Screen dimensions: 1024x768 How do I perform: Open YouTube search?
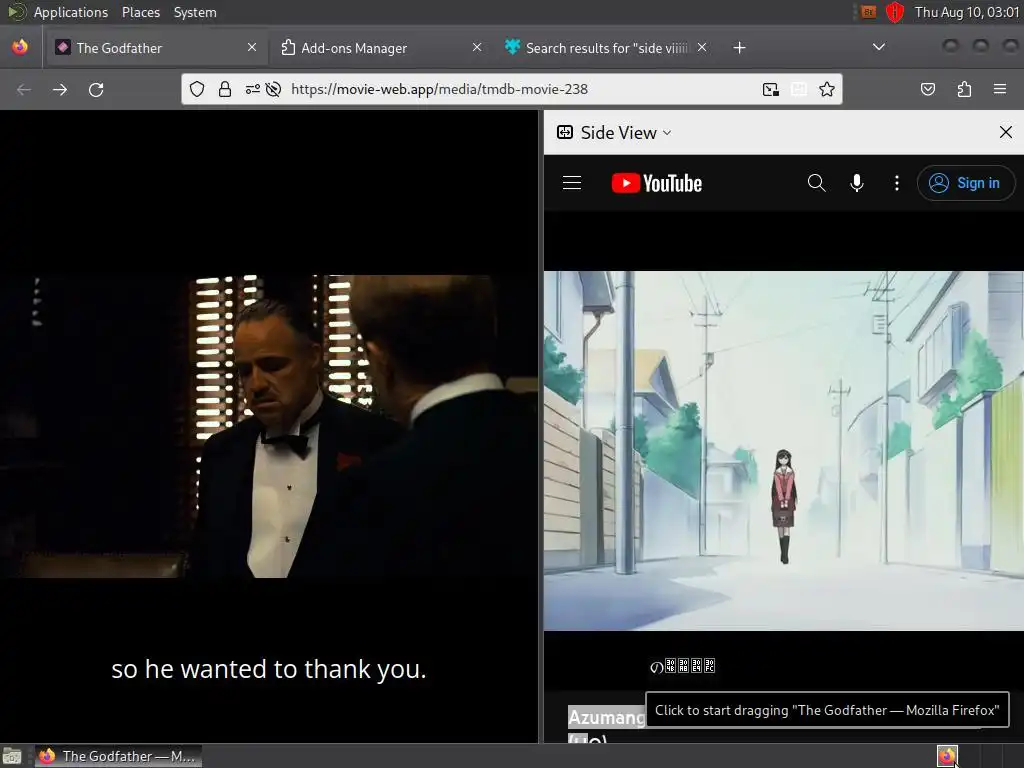click(816, 183)
